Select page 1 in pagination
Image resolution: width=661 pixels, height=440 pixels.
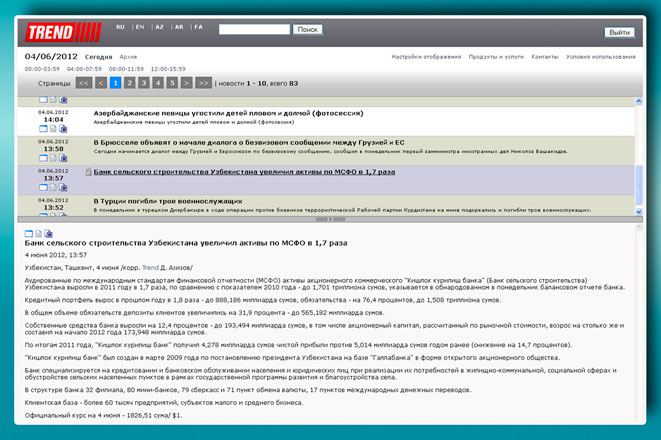(x=116, y=83)
